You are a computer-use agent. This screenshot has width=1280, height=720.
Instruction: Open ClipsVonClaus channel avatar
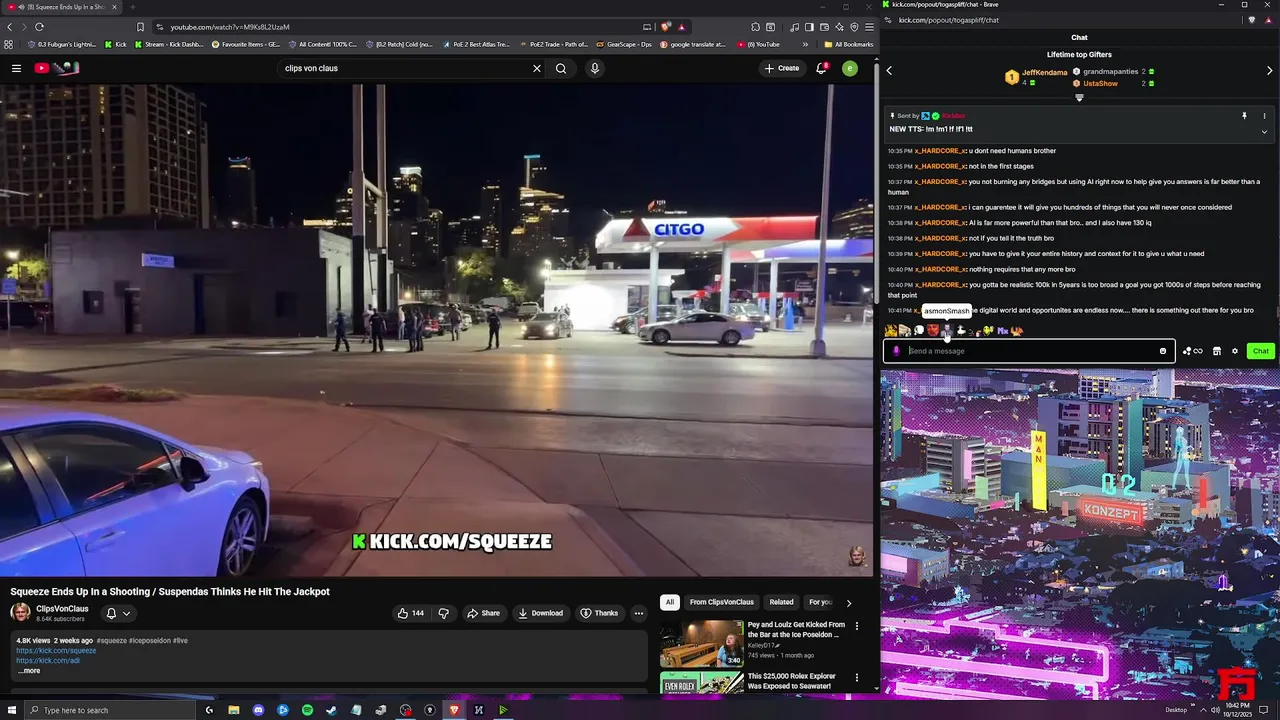[20, 612]
